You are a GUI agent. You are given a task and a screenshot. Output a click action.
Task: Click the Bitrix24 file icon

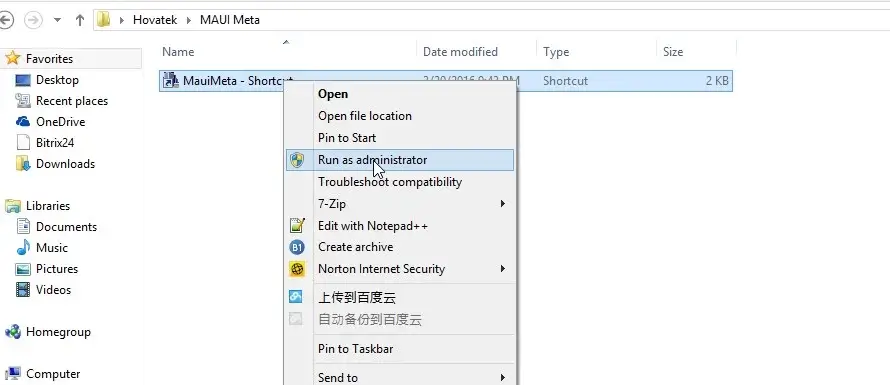(x=23, y=143)
